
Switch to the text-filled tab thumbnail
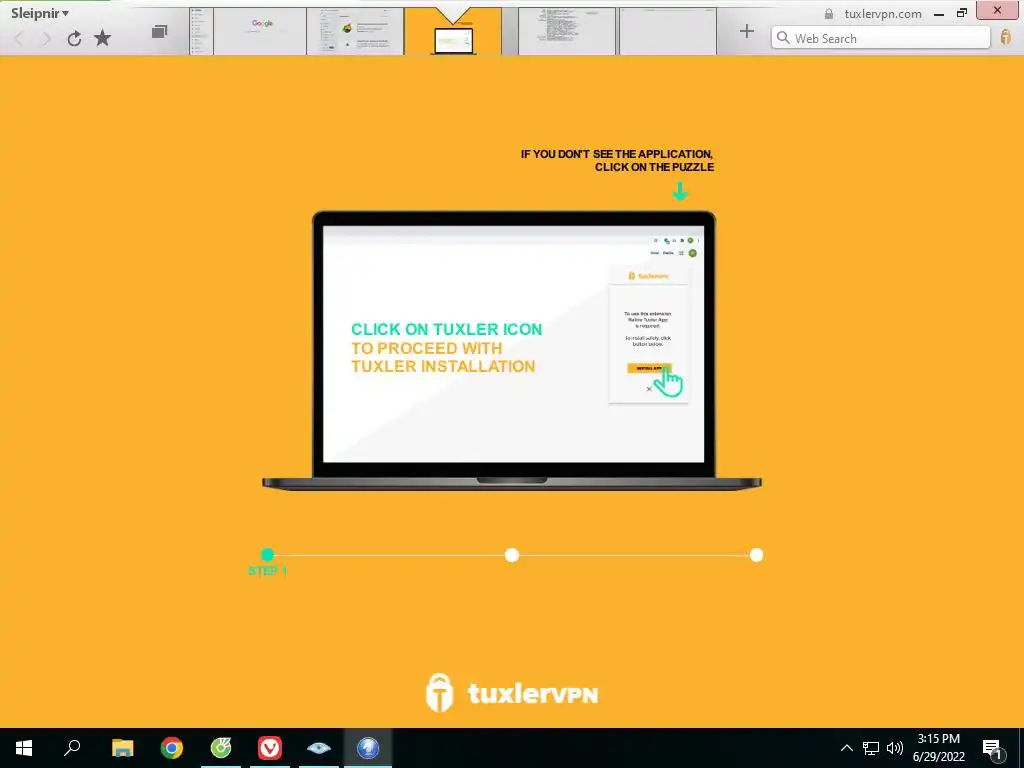click(567, 31)
